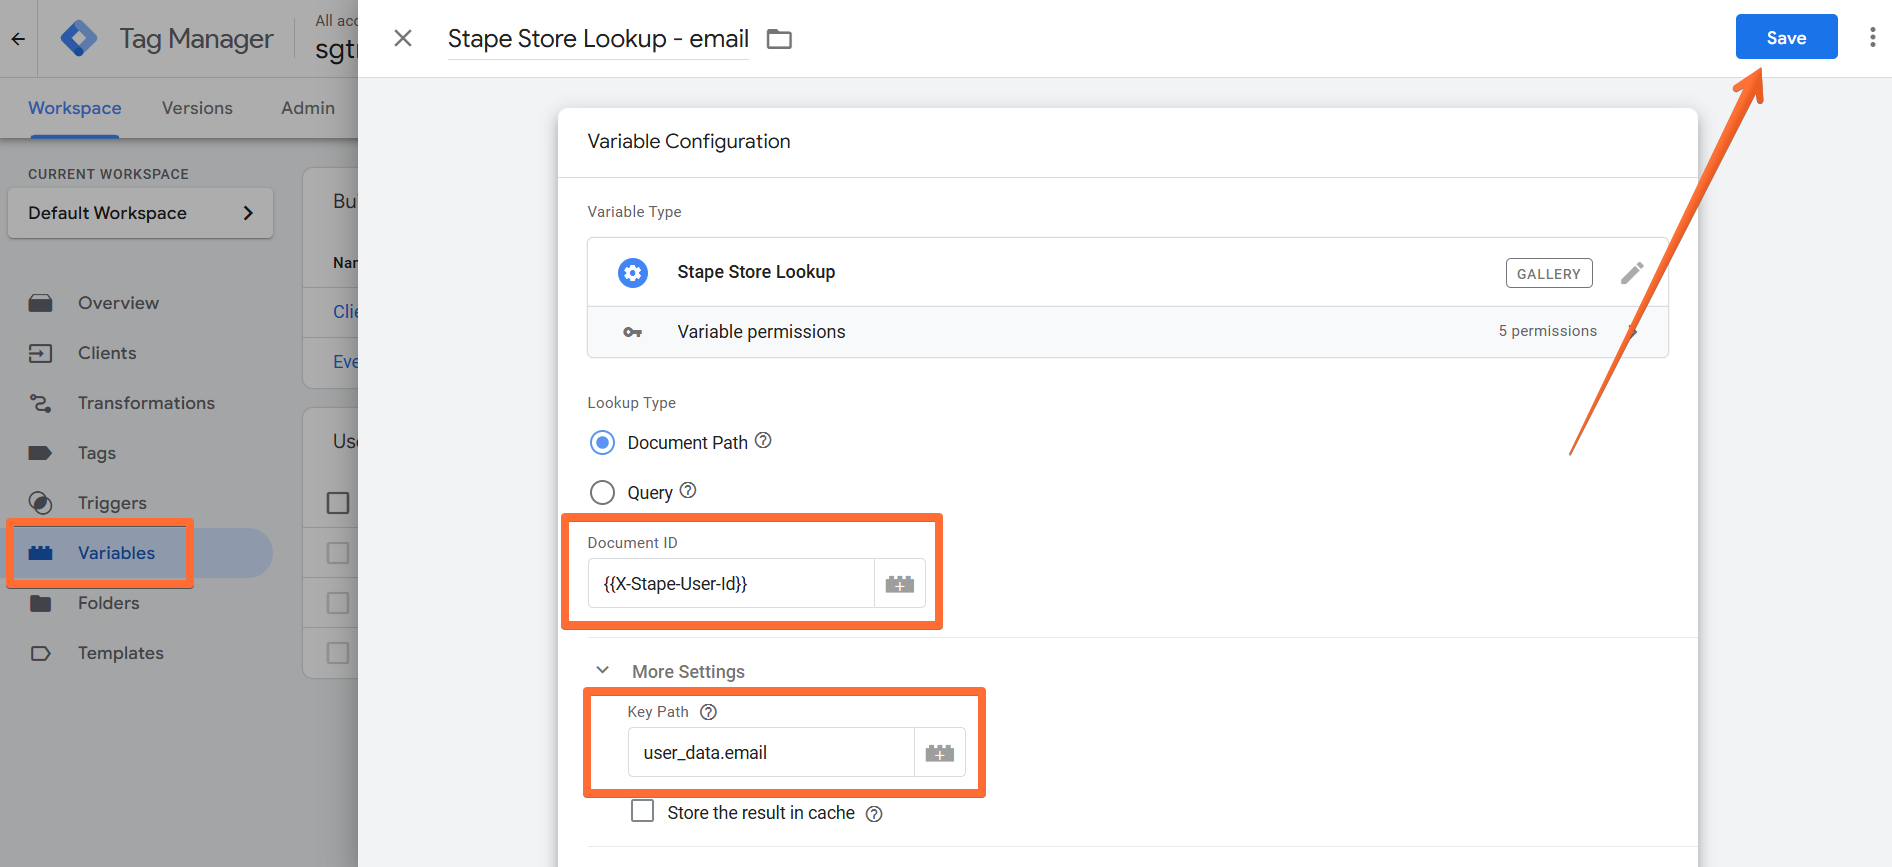Click the Tag Manager back arrow
This screenshot has width=1892, height=867.
[18, 39]
